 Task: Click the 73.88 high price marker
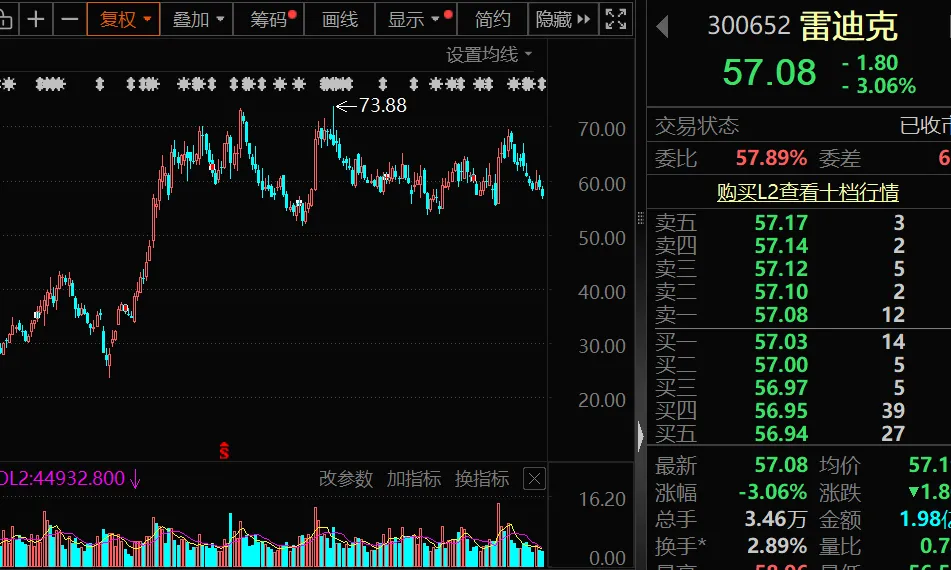[x=371, y=106]
